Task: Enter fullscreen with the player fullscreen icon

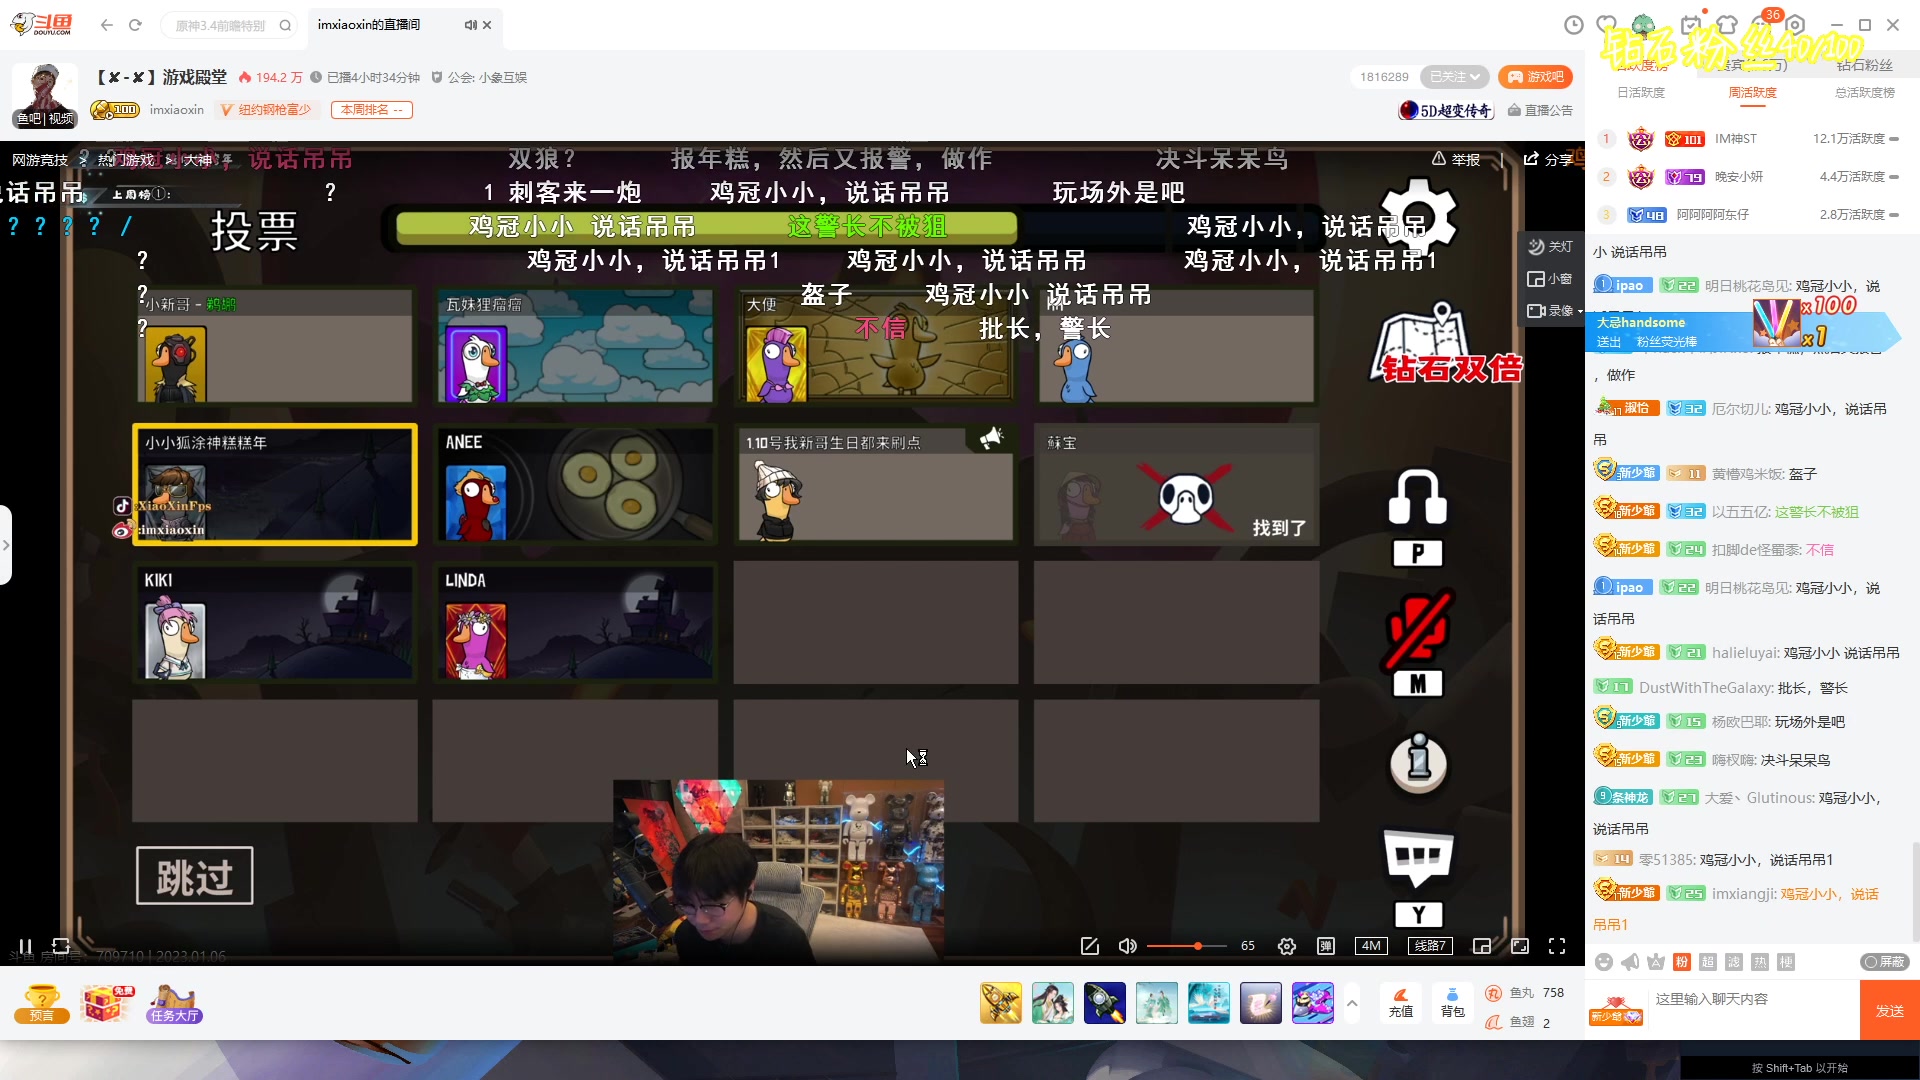Action: (1558, 946)
